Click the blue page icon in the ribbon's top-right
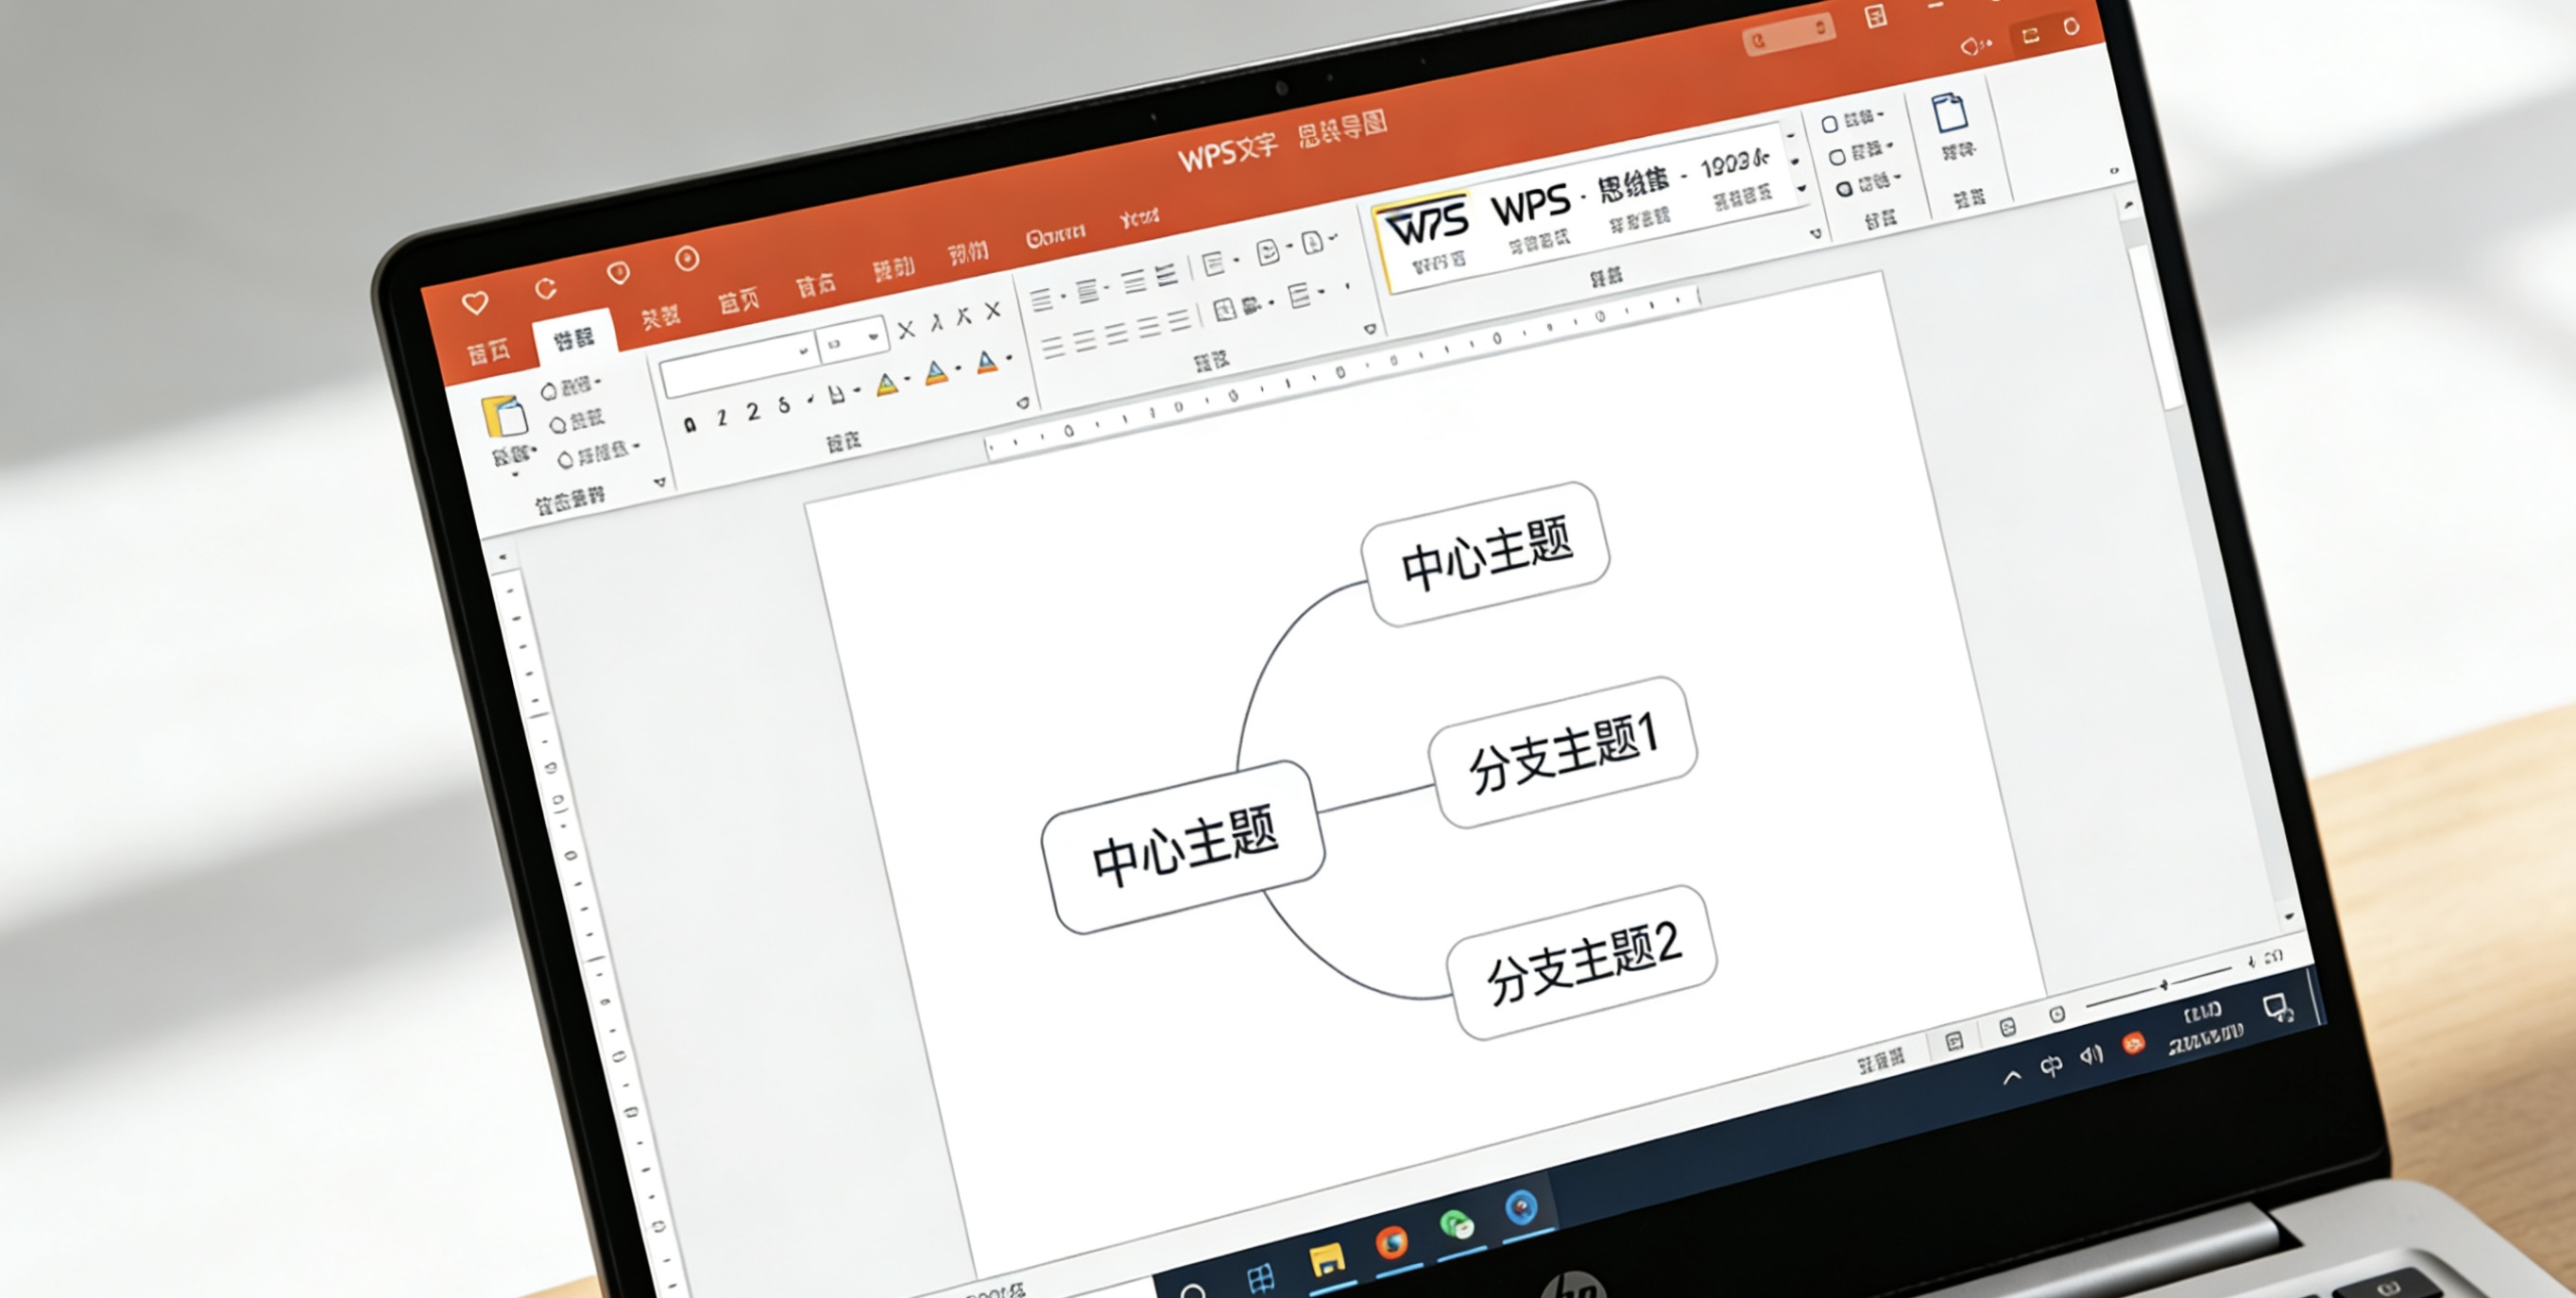 [x=1949, y=112]
